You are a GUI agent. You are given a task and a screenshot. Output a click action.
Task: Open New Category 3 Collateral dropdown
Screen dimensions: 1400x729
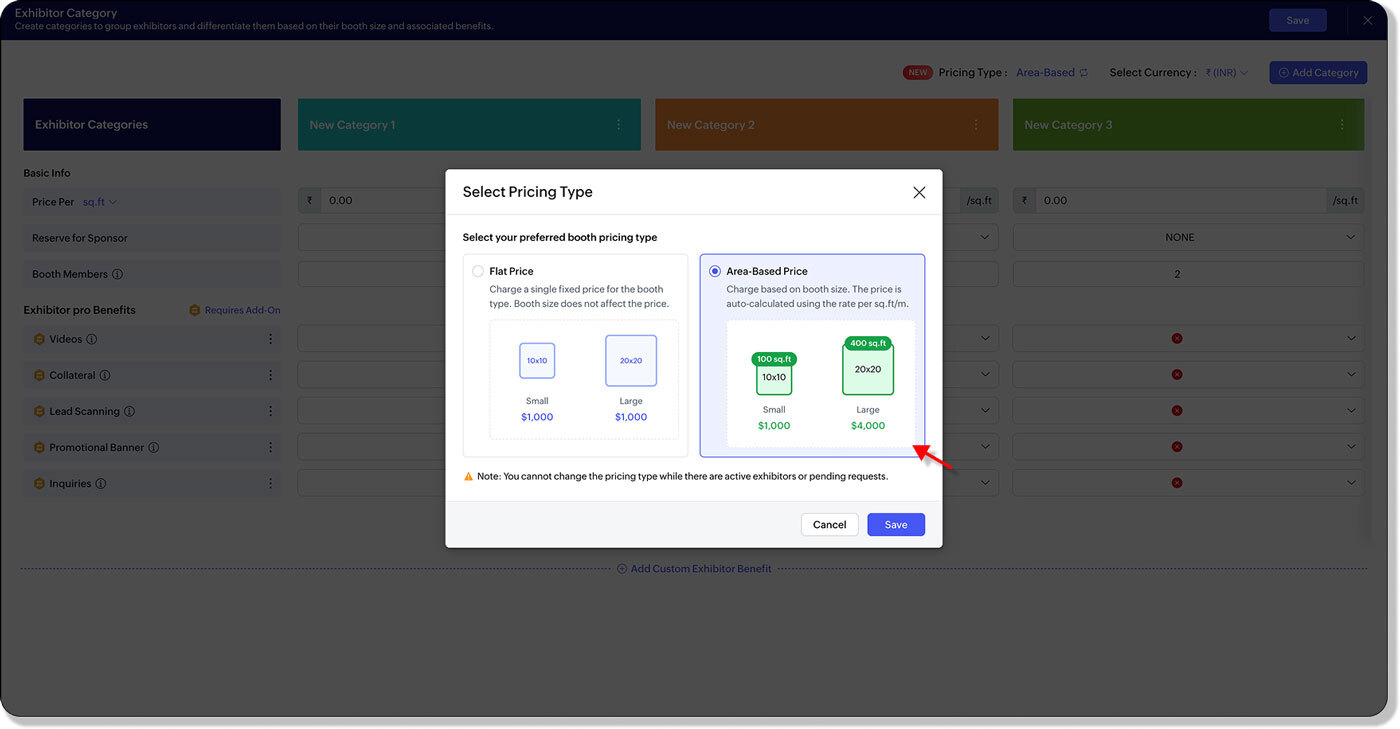click(x=1188, y=374)
